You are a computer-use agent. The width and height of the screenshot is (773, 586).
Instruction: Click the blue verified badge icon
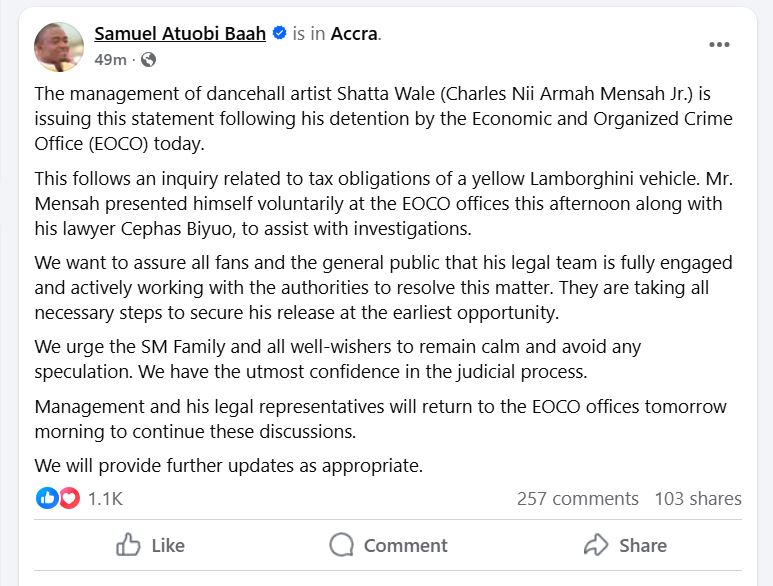[x=279, y=34]
